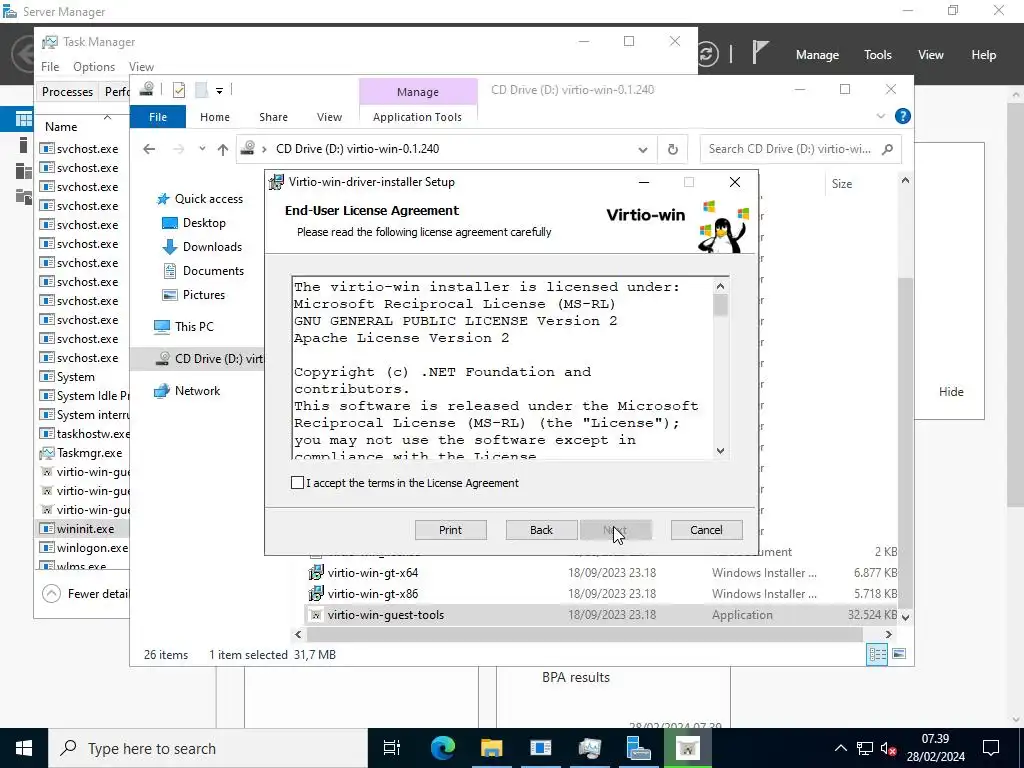The height and width of the screenshot is (768, 1024).
Task: Collapse Task Manager with Fewer details
Action: pos(86,594)
